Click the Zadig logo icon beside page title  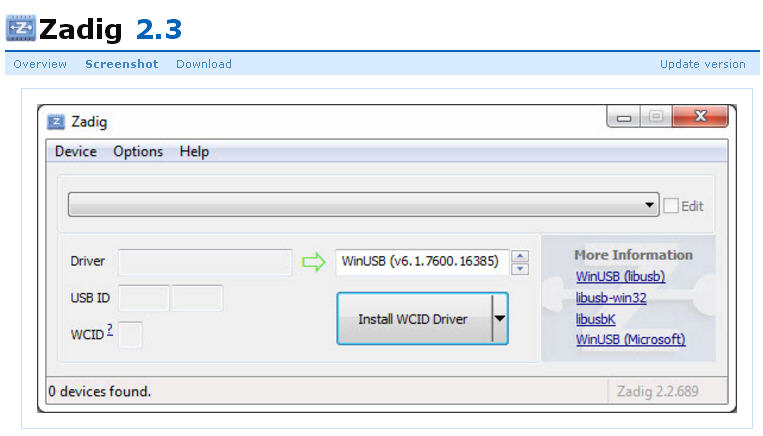(x=20, y=28)
